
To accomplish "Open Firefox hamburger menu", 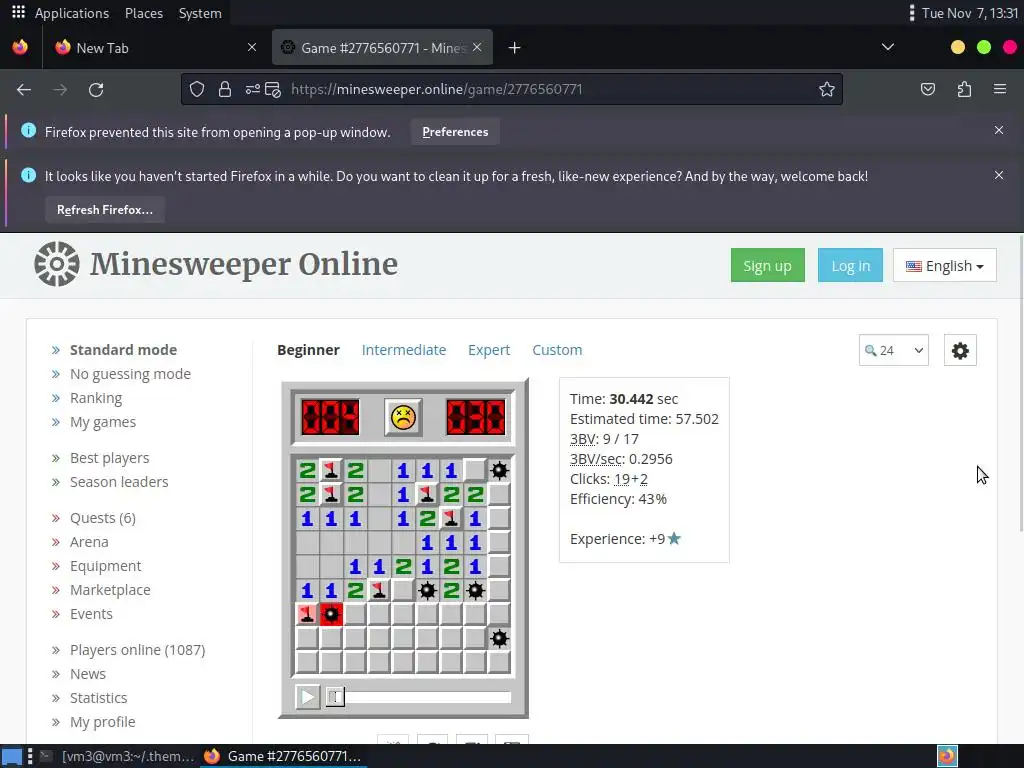I will [1000, 89].
